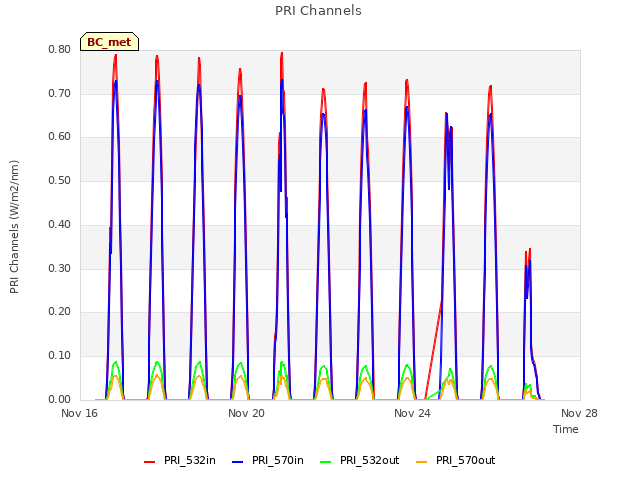The width and height of the screenshot is (640, 480).
Task: Select the green PRI_532out legend swatch
Action: (x=326, y=462)
